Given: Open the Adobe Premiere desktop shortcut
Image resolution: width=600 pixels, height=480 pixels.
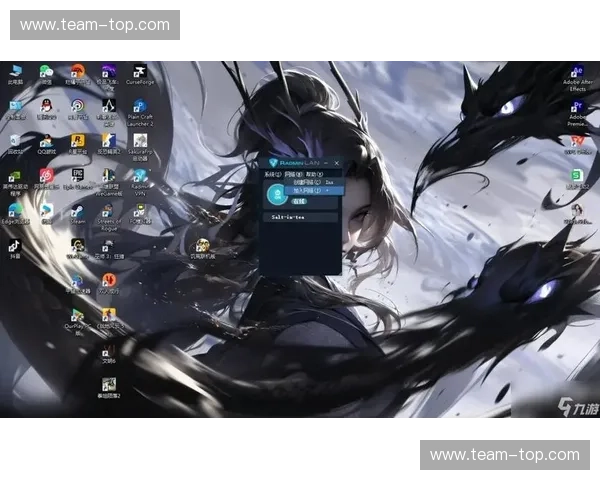Looking at the screenshot, I should (577, 108).
